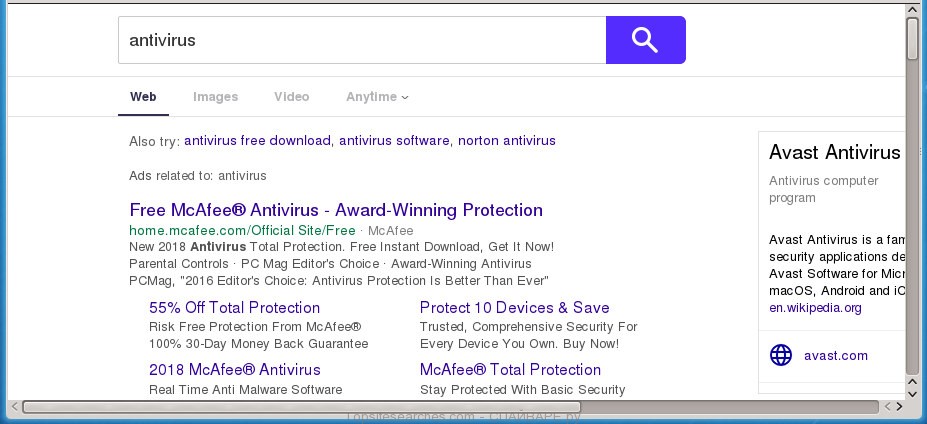Open 55% Off Total Protection sitelink

tap(234, 308)
